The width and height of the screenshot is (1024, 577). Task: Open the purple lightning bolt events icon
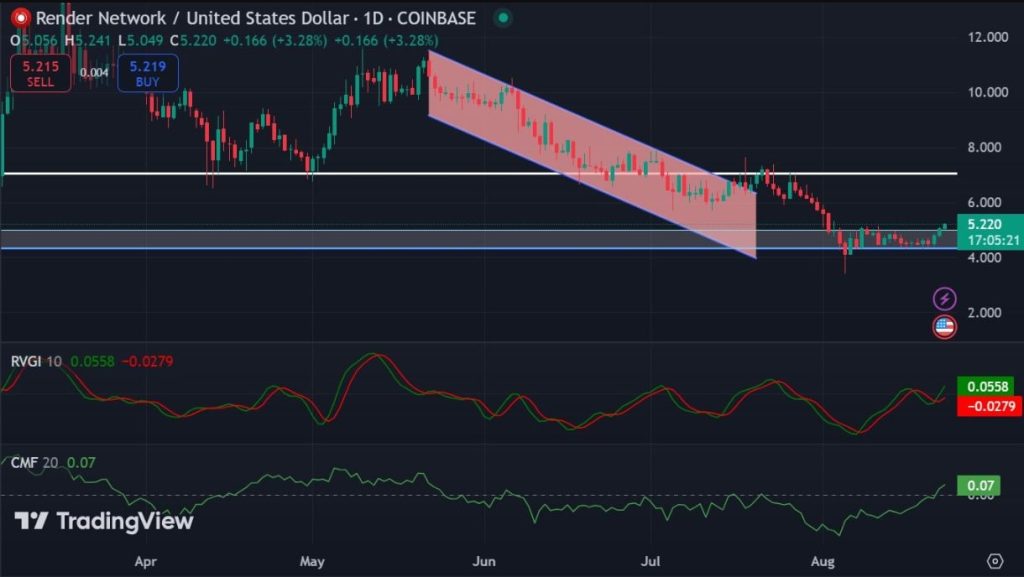point(944,299)
